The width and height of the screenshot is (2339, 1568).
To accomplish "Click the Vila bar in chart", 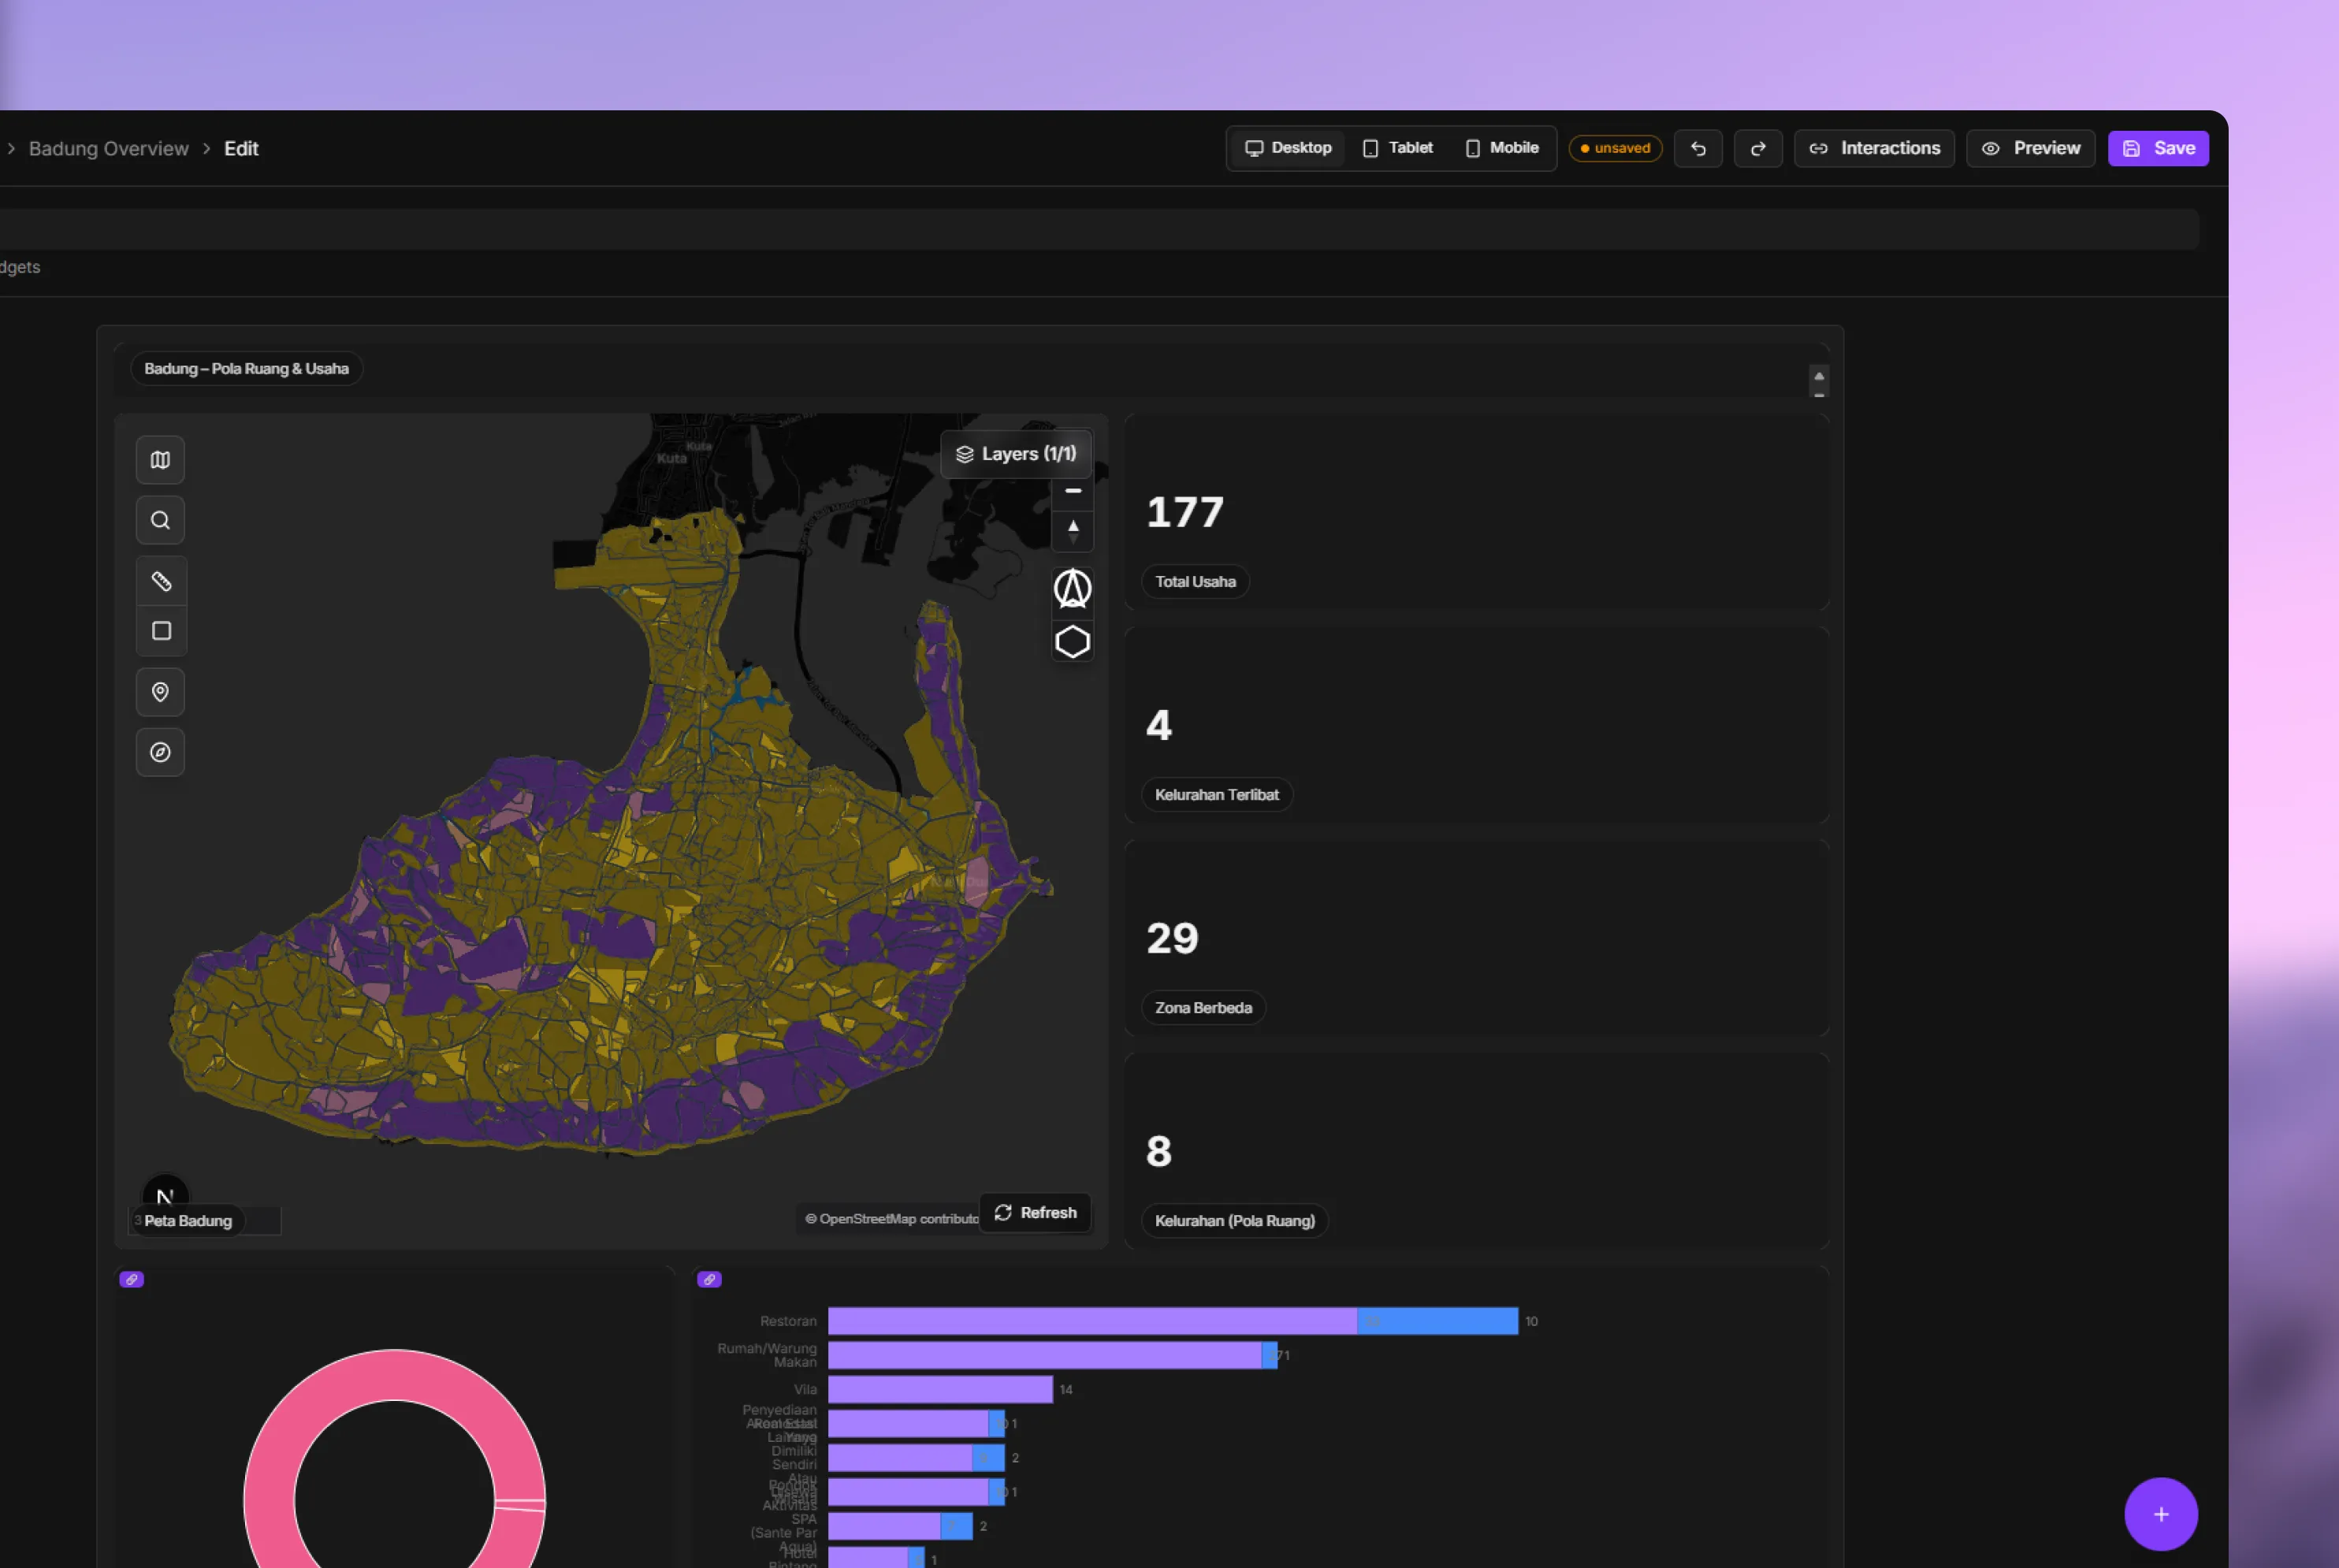I will coord(940,1389).
